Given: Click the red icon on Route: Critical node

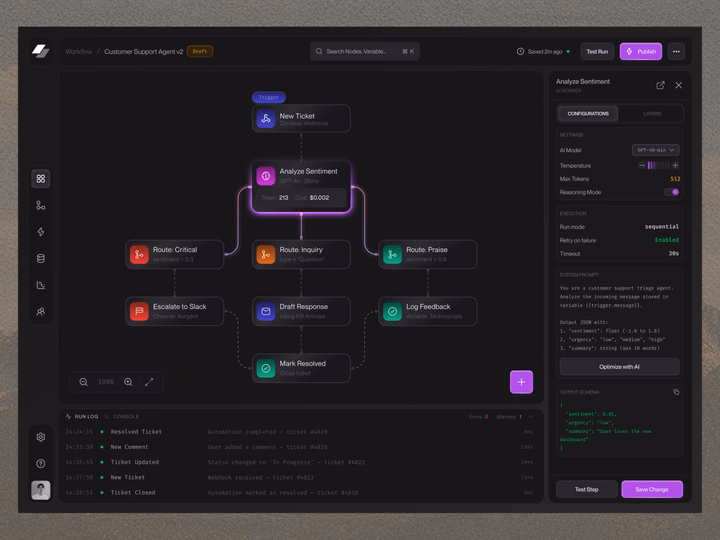Looking at the screenshot, I should 139,254.
